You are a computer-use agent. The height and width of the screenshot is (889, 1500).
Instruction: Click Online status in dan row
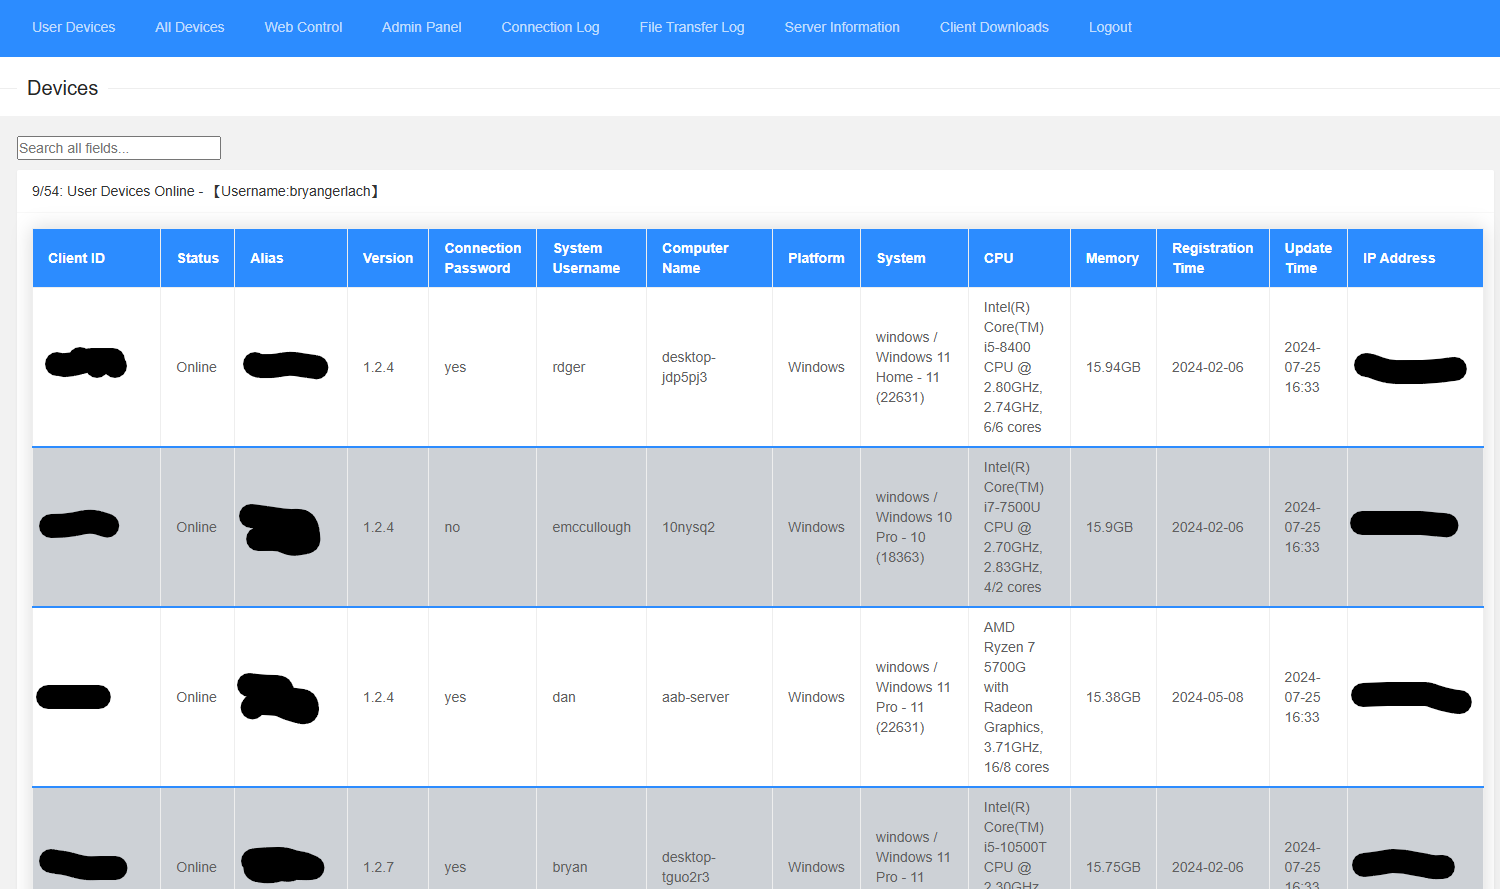(x=196, y=697)
